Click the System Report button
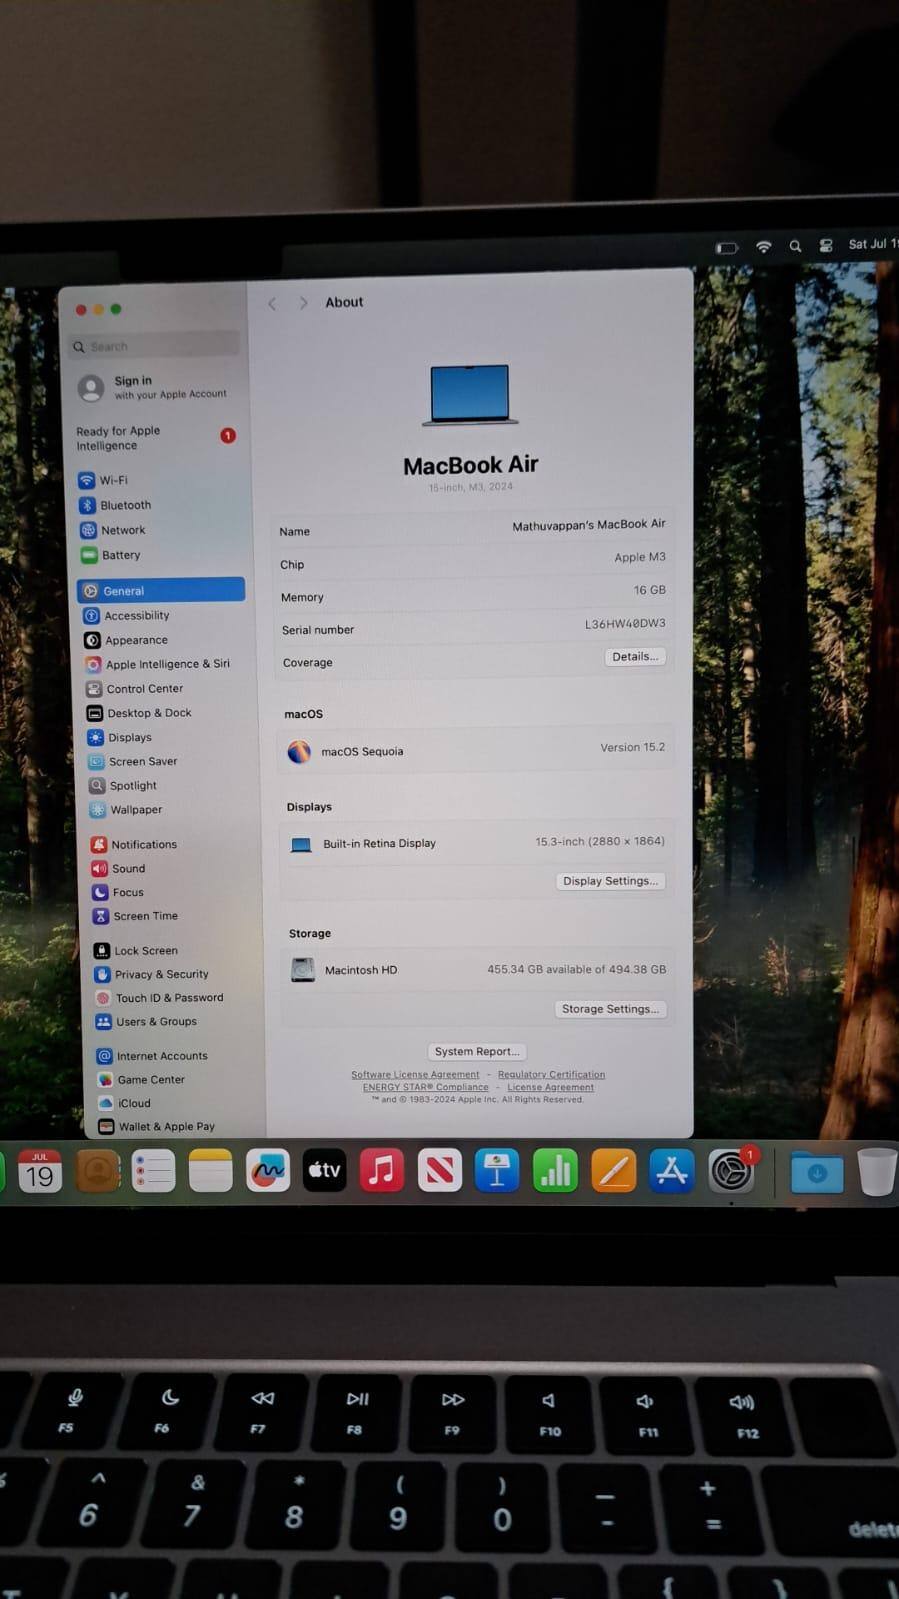 [476, 1051]
